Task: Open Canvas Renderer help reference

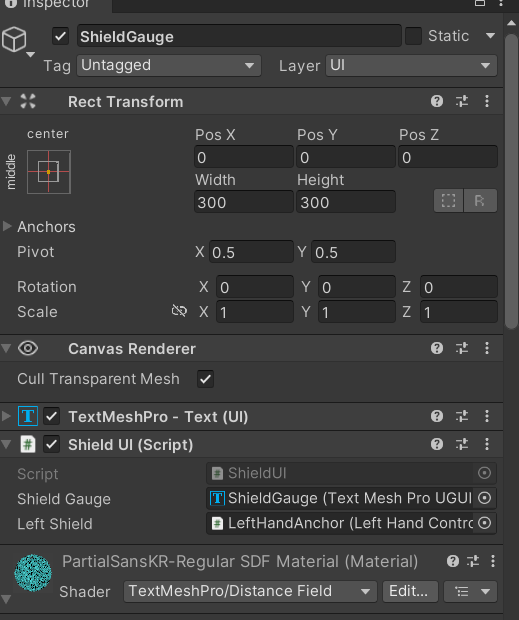Action: tap(437, 348)
